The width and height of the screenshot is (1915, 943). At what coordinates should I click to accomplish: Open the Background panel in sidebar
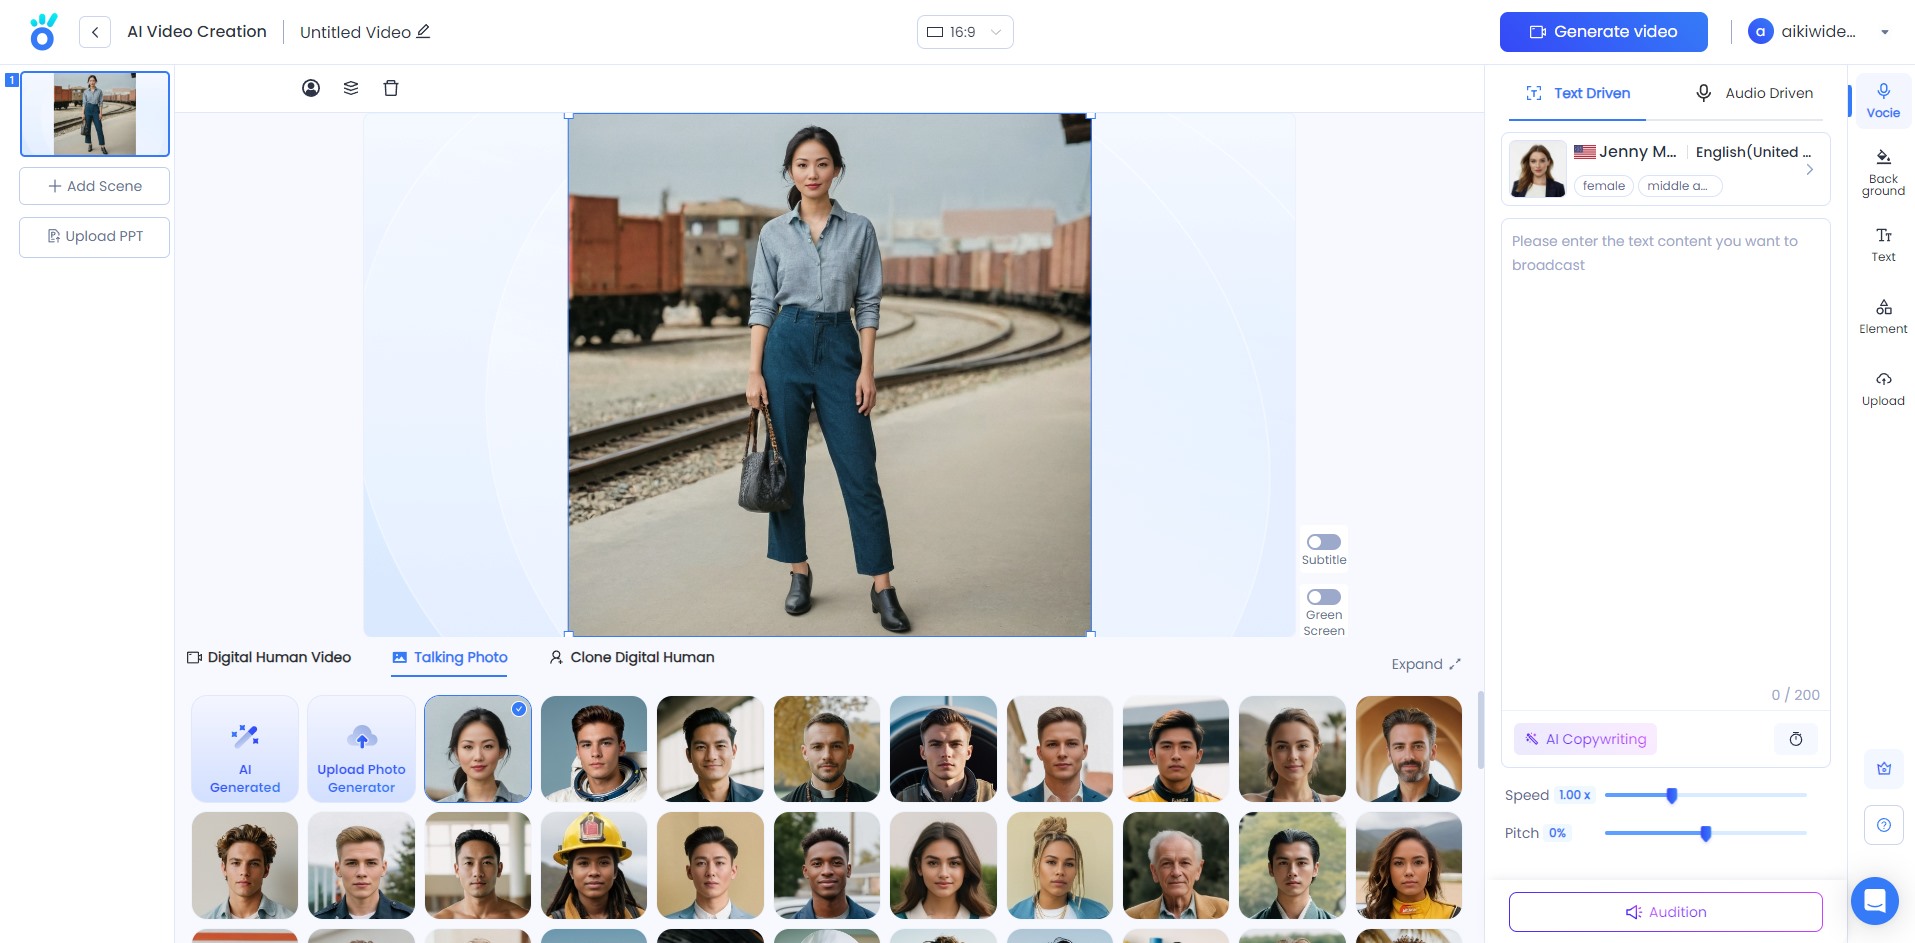pyautogui.click(x=1883, y=172)
